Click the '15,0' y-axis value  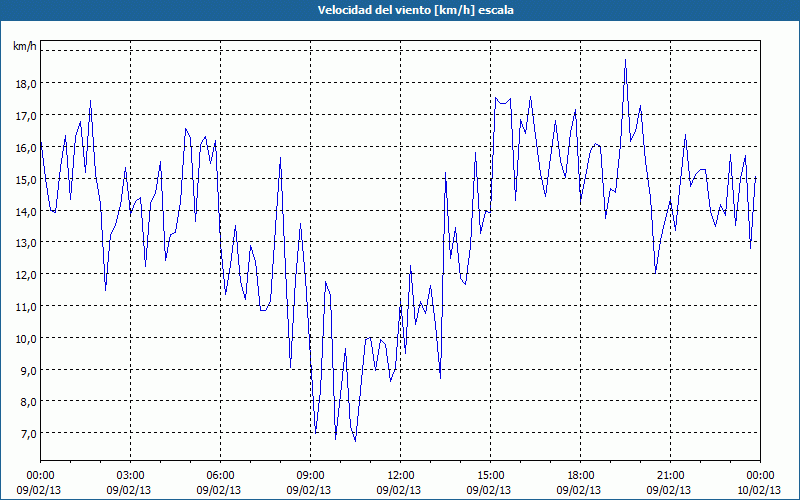tap(26, 180)
